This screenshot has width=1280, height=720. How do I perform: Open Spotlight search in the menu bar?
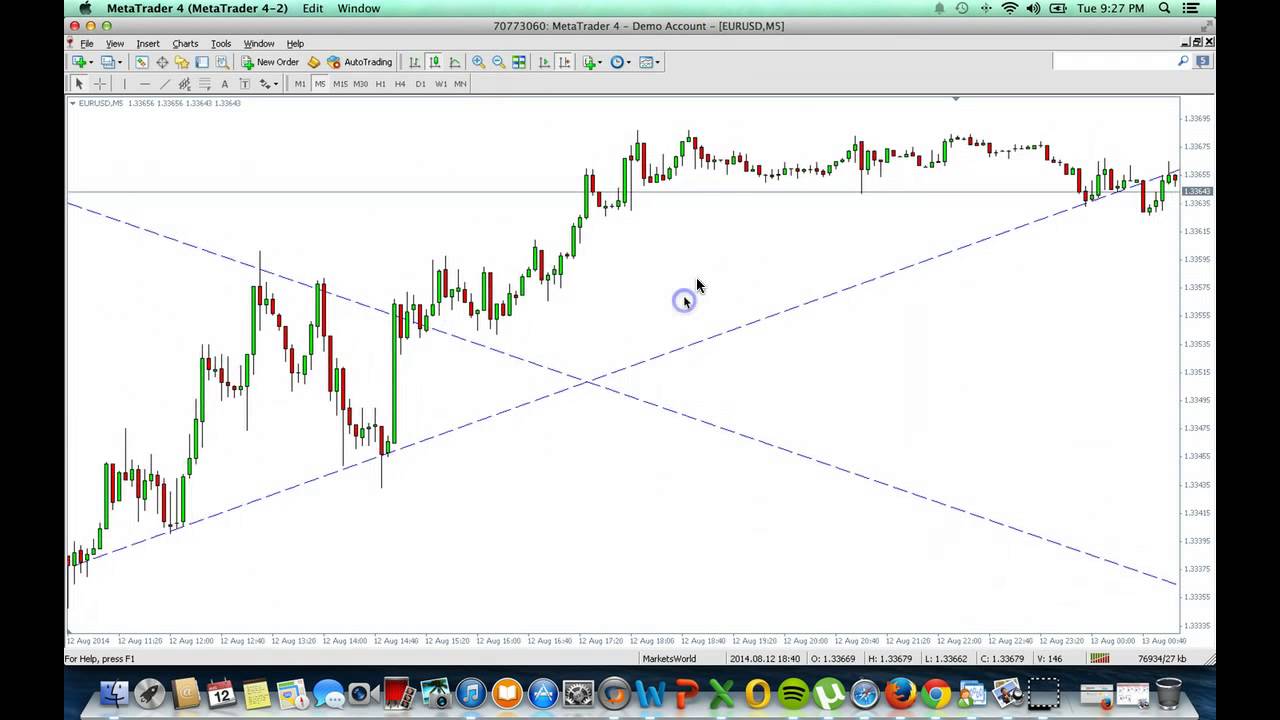click(1165, 8)
